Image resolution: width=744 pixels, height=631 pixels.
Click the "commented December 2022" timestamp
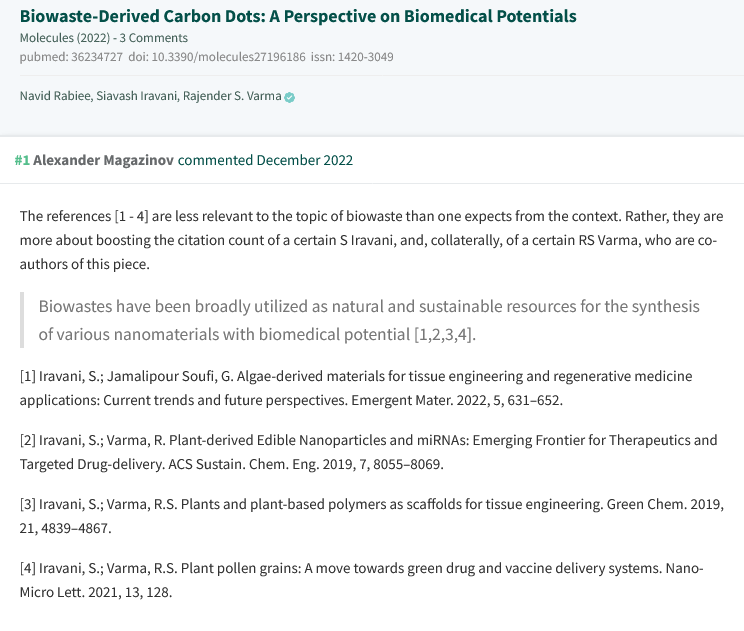(x=265, y=160)
